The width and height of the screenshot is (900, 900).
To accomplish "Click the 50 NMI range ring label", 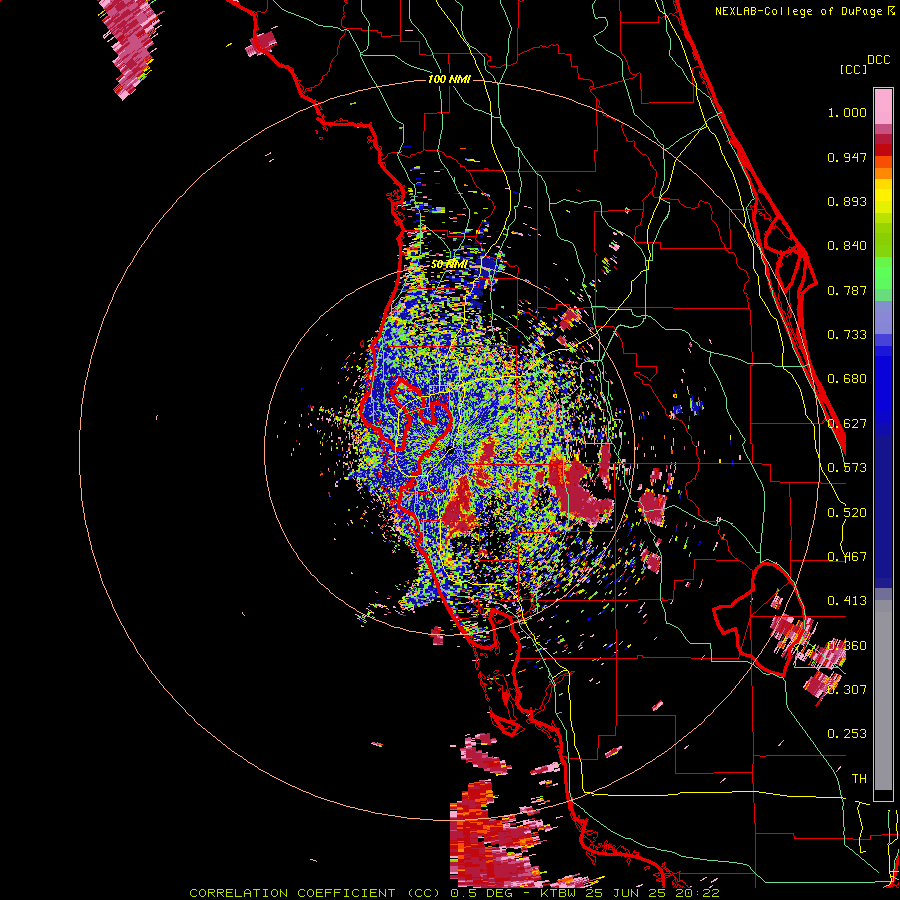I will pos(449,264).
